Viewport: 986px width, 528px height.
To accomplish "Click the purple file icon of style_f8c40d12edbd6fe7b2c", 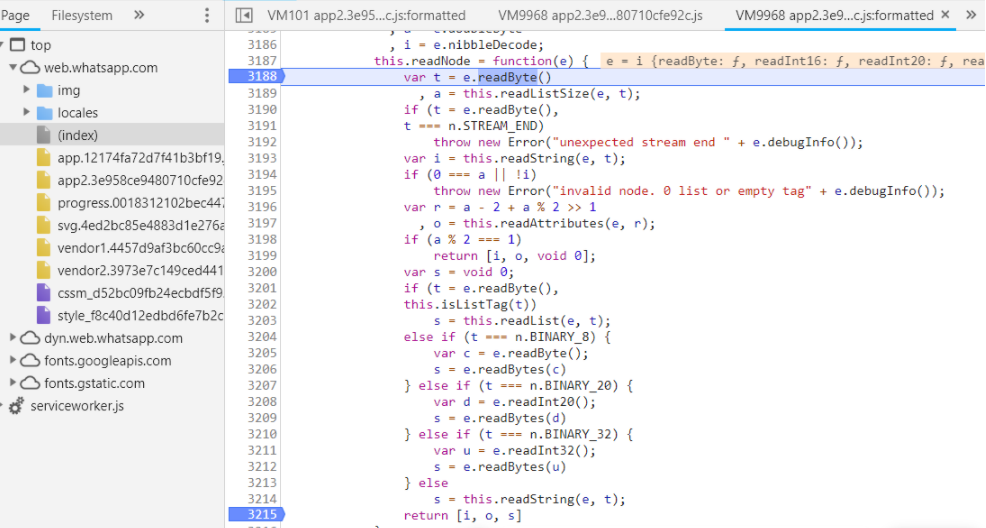I will click(43, 316).
